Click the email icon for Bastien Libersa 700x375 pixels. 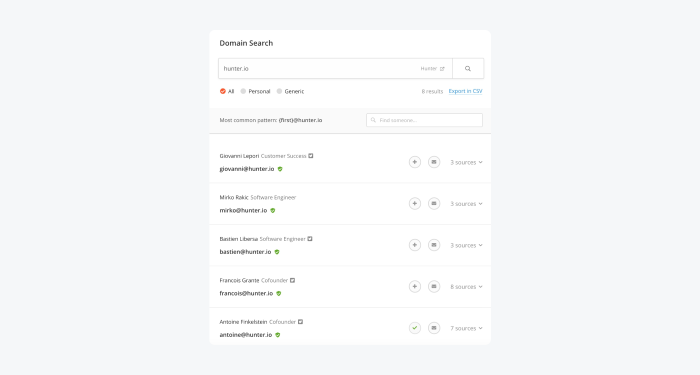click(x=434, y=245)
